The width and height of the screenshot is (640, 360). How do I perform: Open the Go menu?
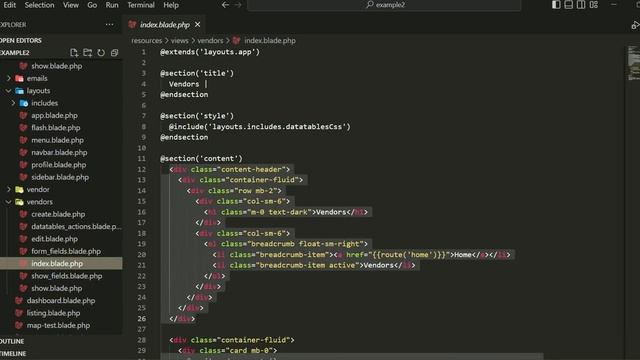point(92,5)
